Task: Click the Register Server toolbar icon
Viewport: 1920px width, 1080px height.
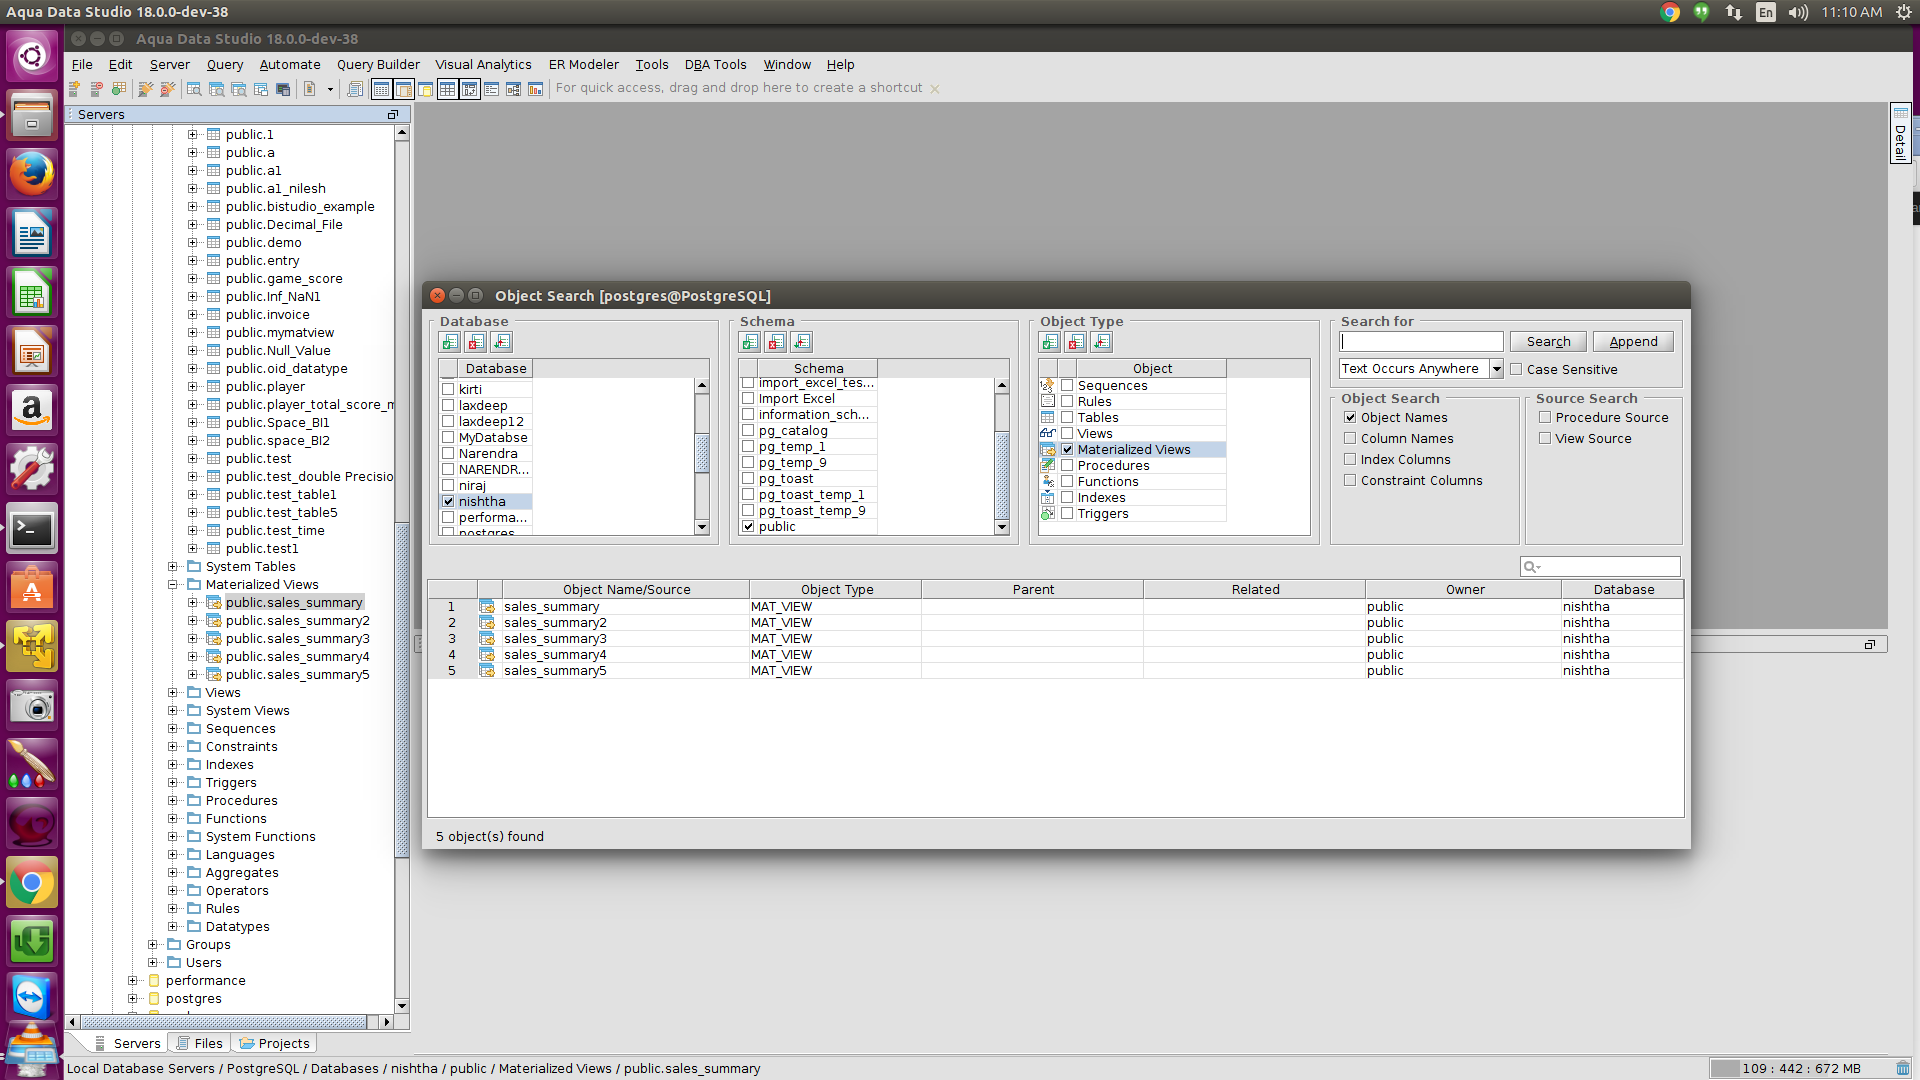Action: click(x=74, y=89)
